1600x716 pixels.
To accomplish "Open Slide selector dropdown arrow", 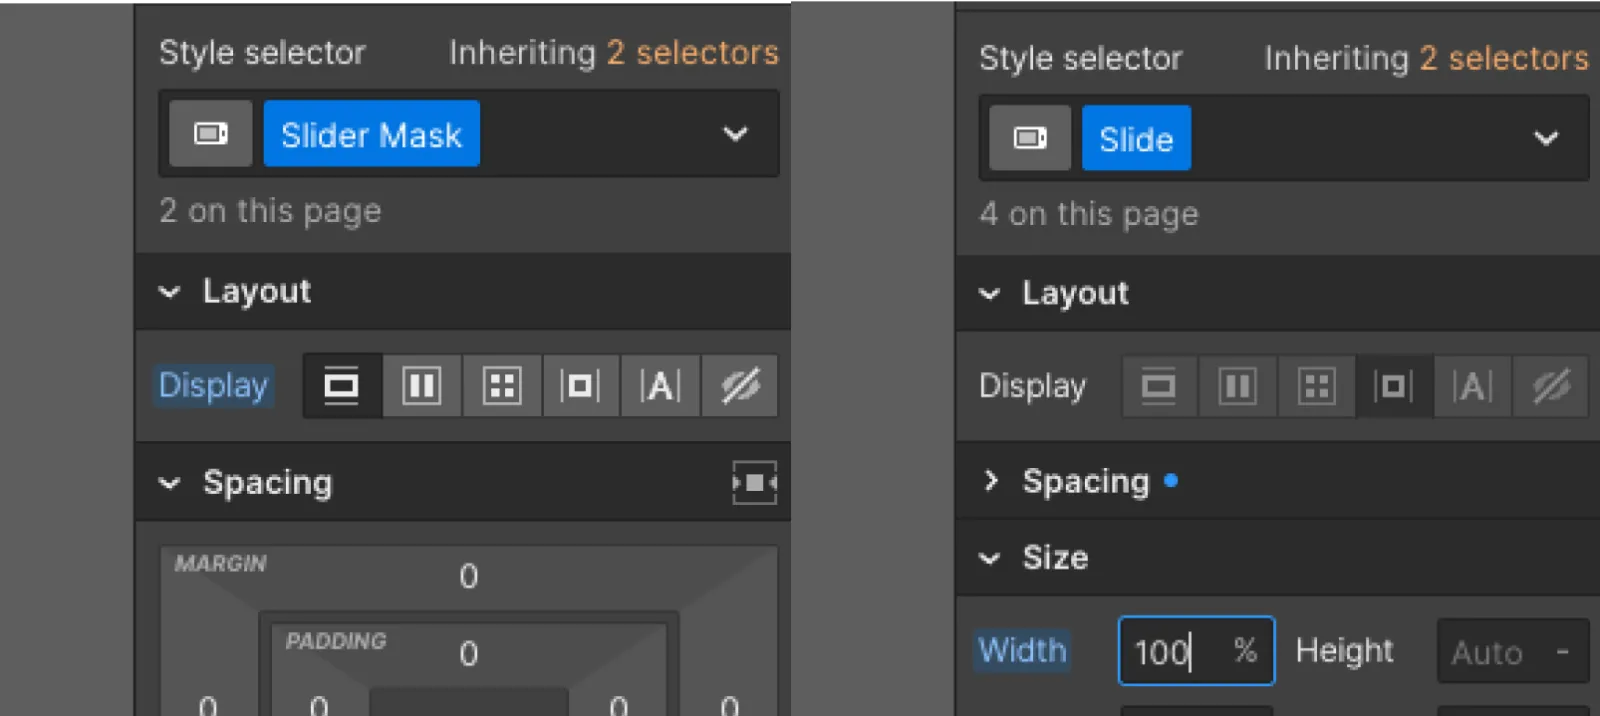I will [1546, 138].
